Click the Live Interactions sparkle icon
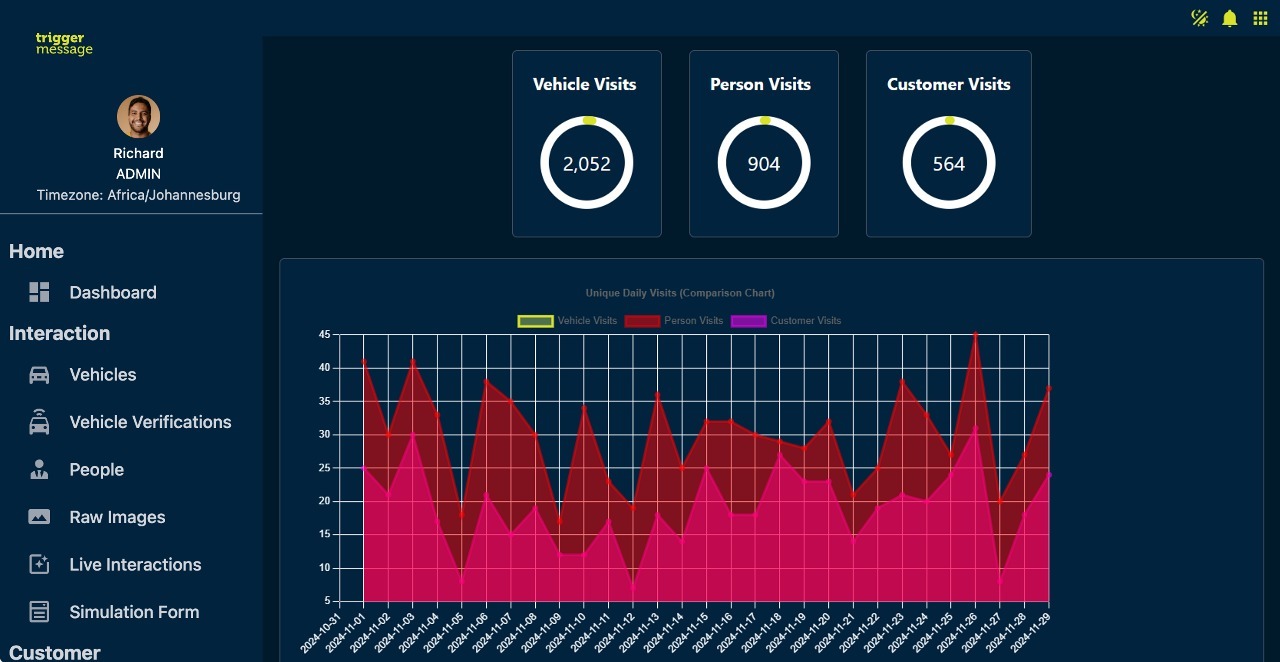 pyautogui.click(x=39, y=565)
